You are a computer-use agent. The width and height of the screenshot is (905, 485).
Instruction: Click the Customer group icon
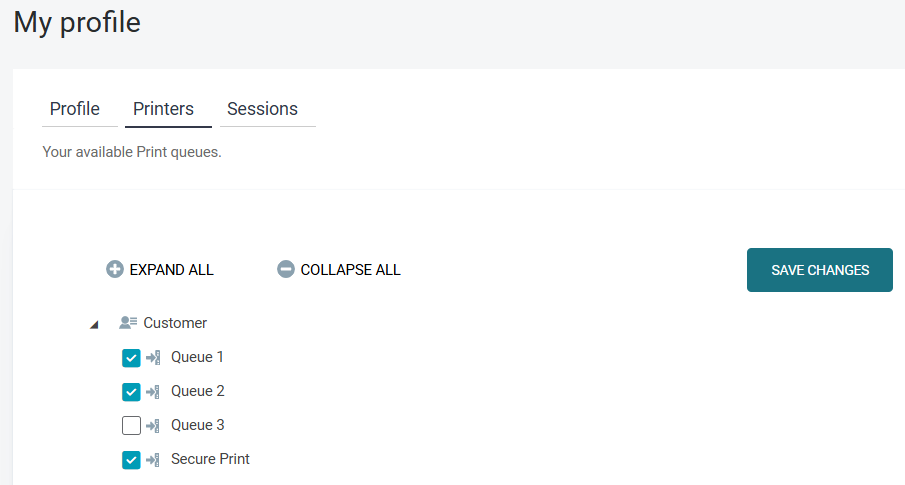pos(128,323)
